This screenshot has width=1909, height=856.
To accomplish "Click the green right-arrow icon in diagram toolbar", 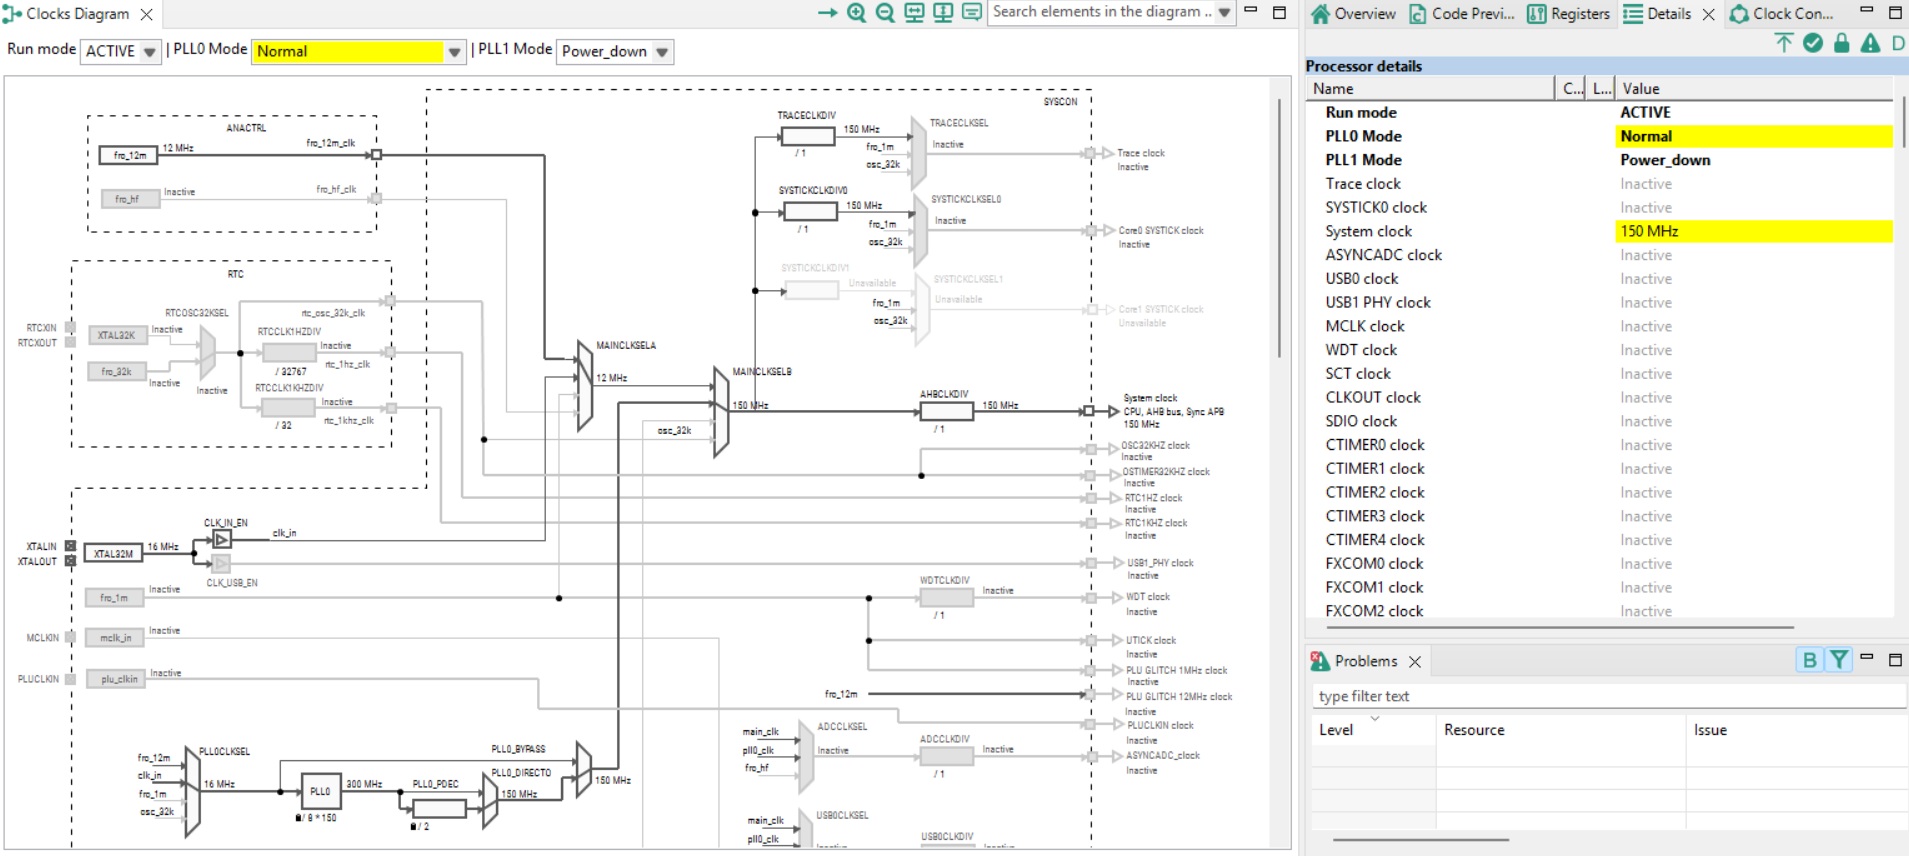I will point(827,13).
